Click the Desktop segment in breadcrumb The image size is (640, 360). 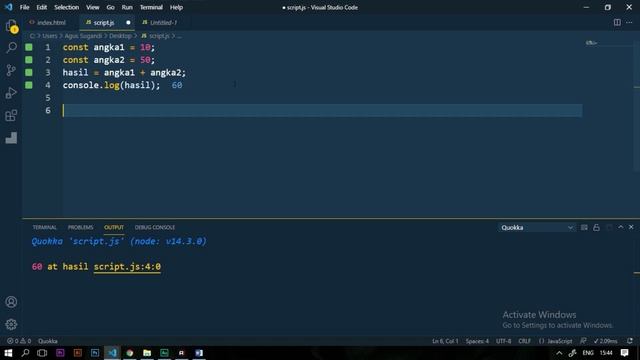pyautogui.click(x=120, y=36)
